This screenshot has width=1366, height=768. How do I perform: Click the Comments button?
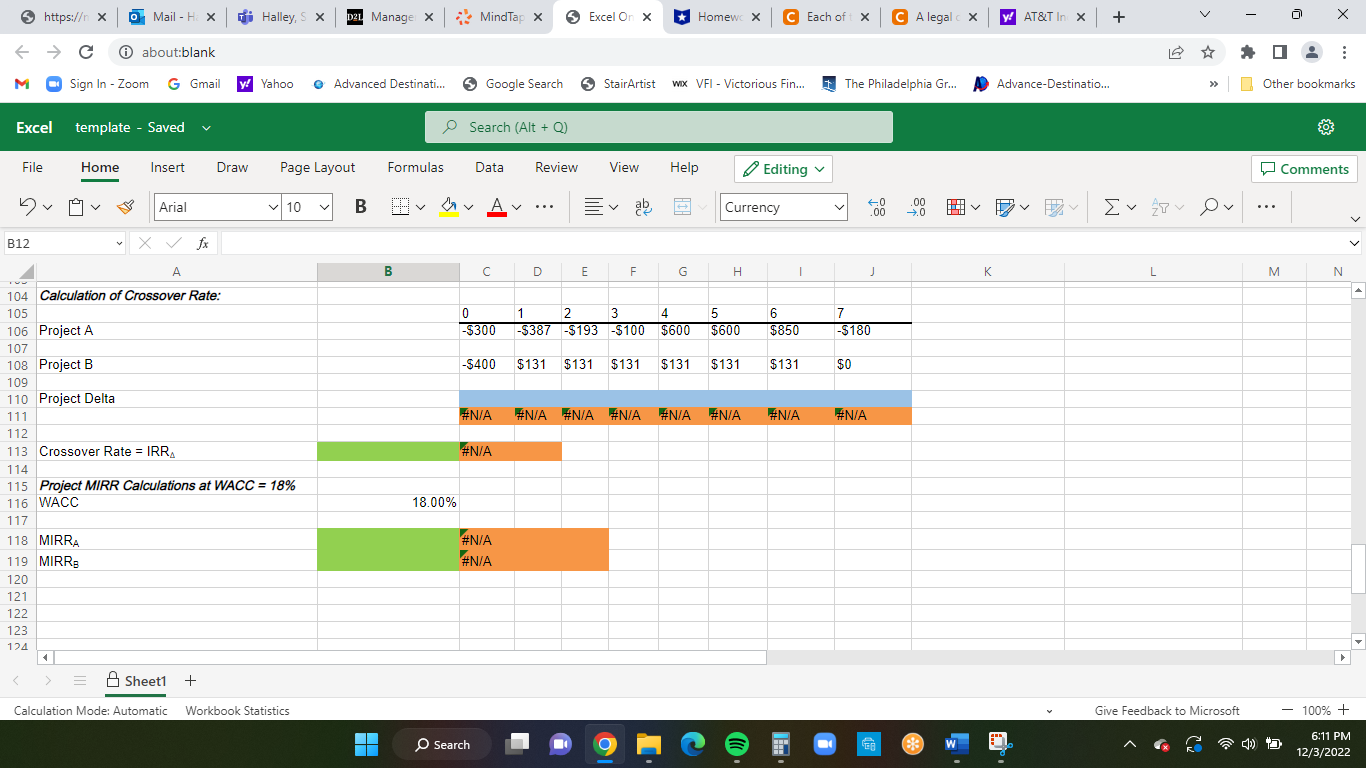coord(1304,168)
